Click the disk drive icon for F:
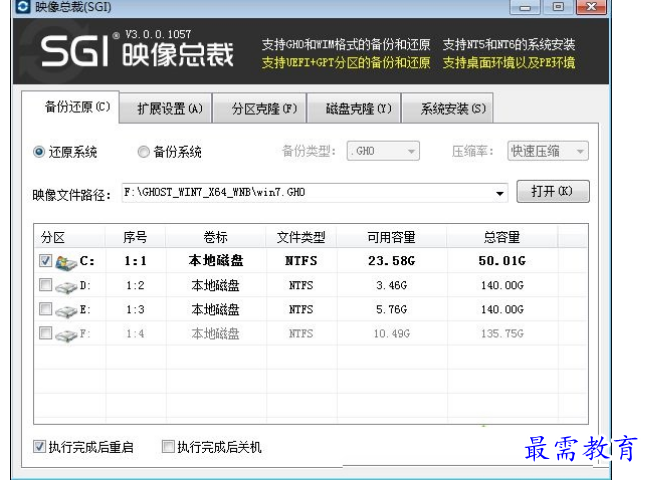The height and width of the screenshot is (480, 646). point(66,335)
